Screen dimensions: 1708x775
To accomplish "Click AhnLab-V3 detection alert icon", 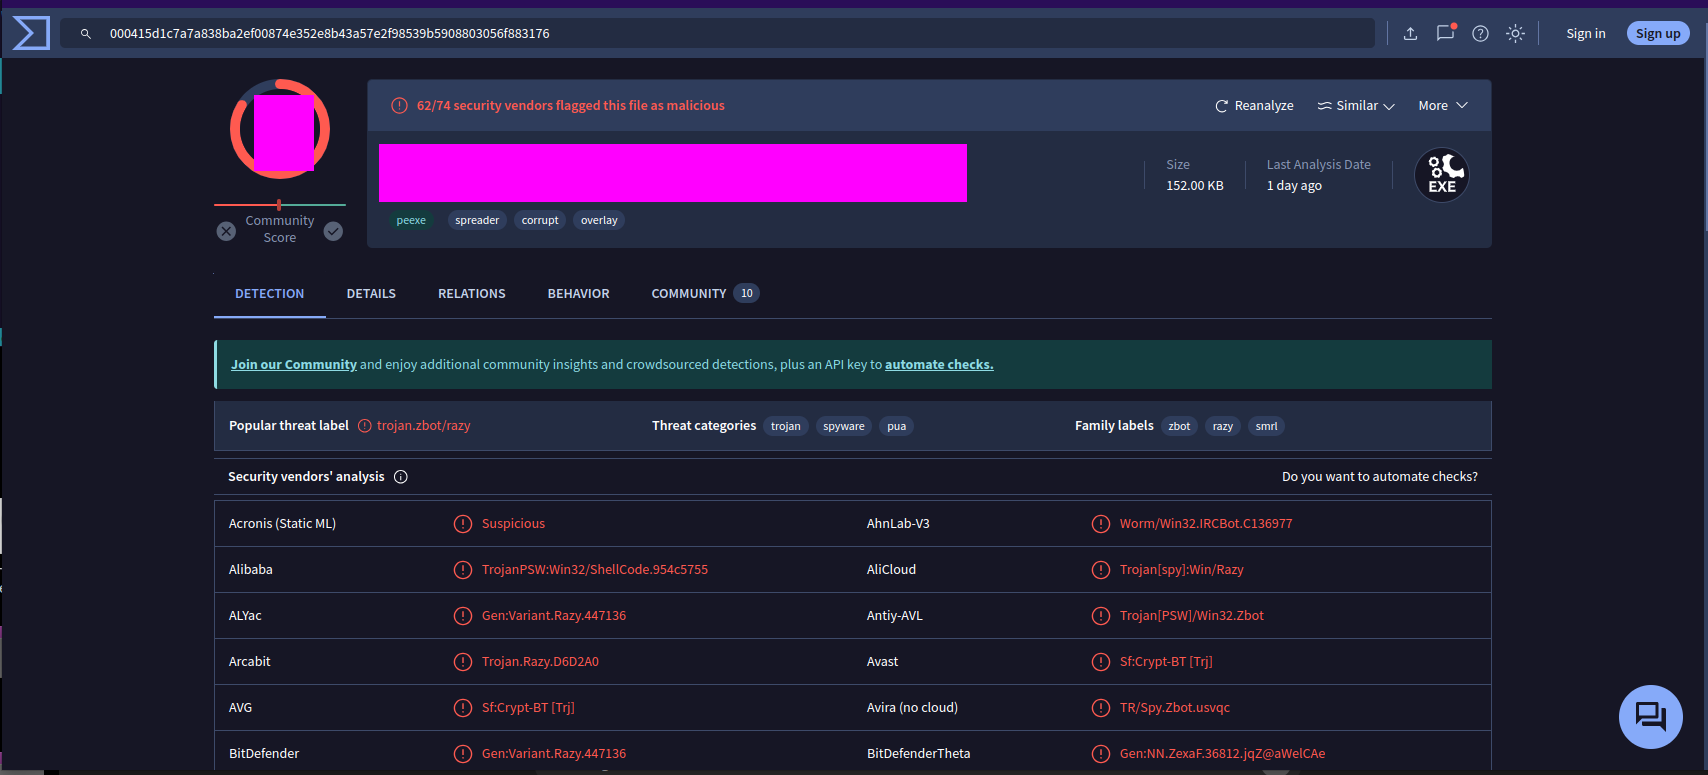I will pos(1101,524).
